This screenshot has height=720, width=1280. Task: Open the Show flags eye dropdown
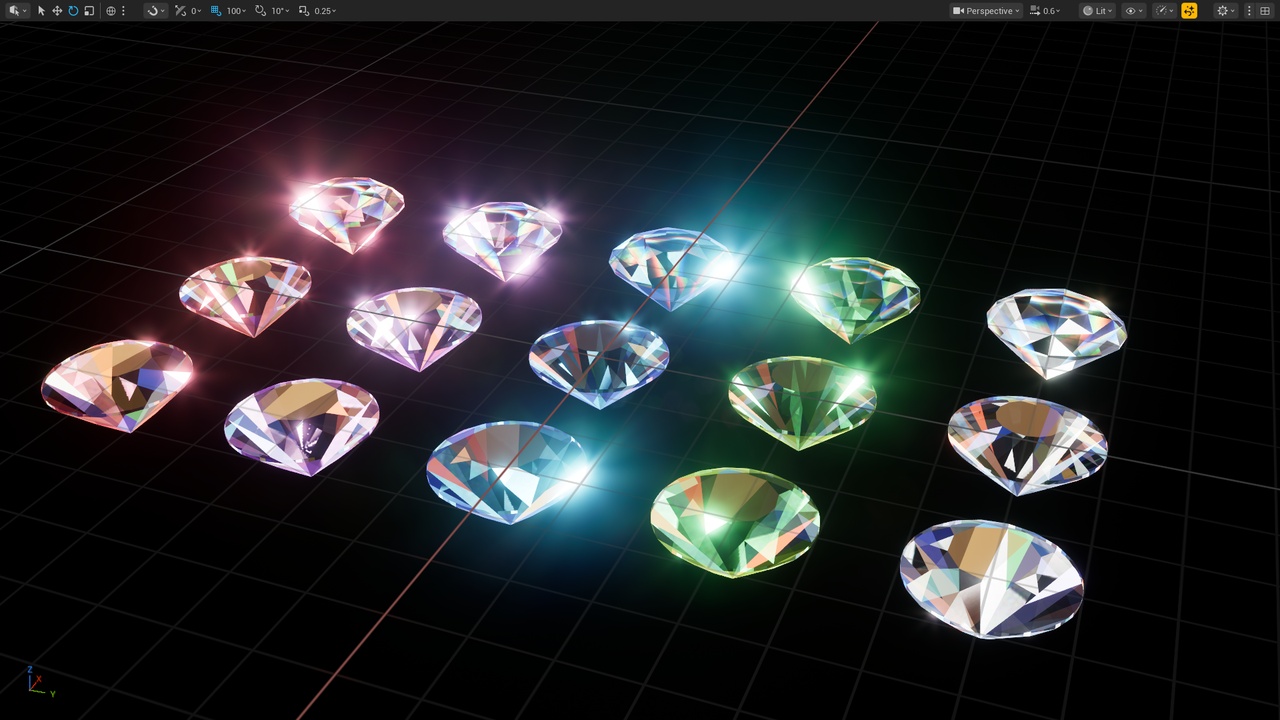1132,11
